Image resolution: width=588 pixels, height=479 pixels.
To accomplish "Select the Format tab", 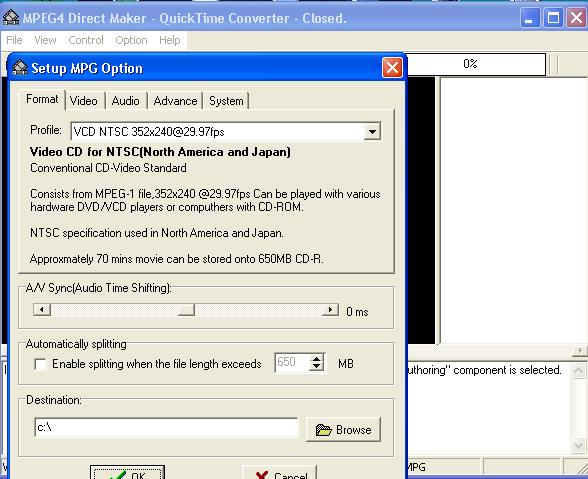I will 42,99.
